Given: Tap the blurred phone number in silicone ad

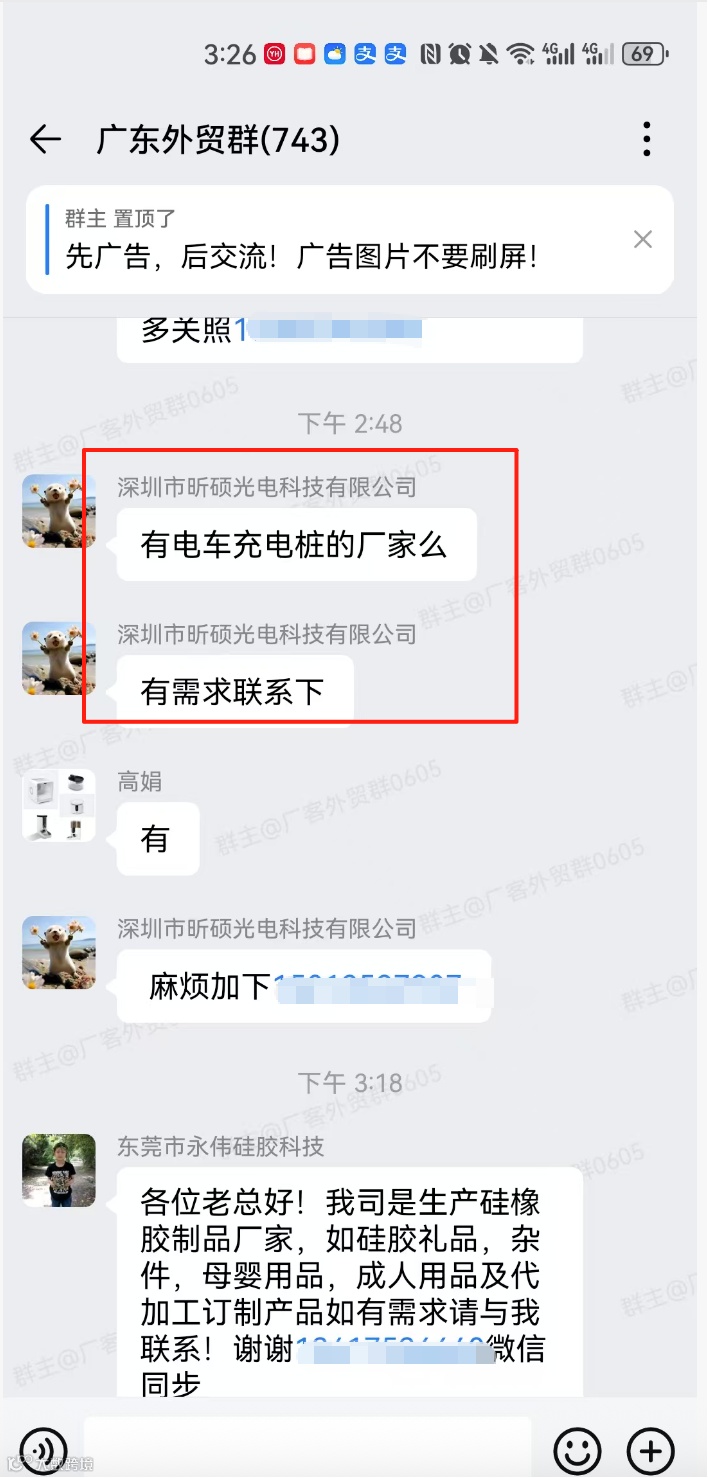Looking at the screenshot, I should click(x=390, y=1349).
